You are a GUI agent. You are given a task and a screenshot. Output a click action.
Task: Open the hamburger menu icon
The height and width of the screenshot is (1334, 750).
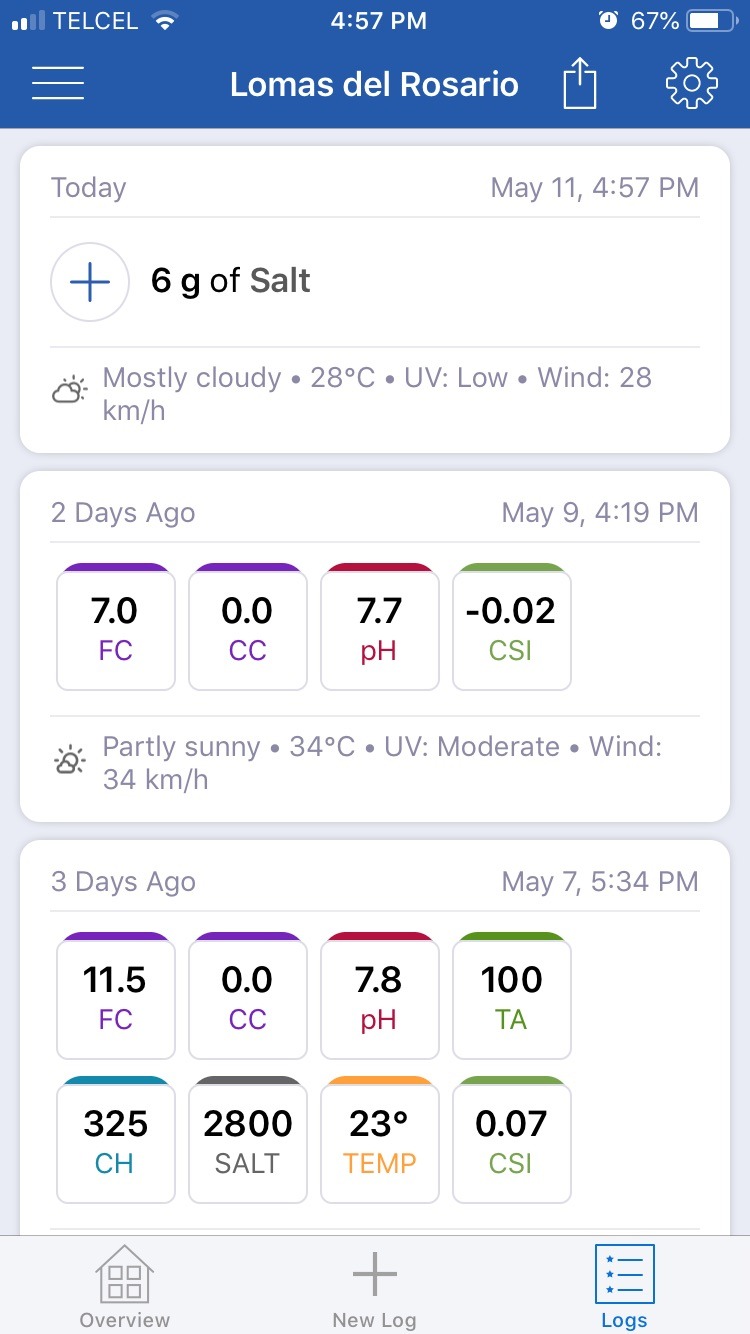[x=58, y=83]
